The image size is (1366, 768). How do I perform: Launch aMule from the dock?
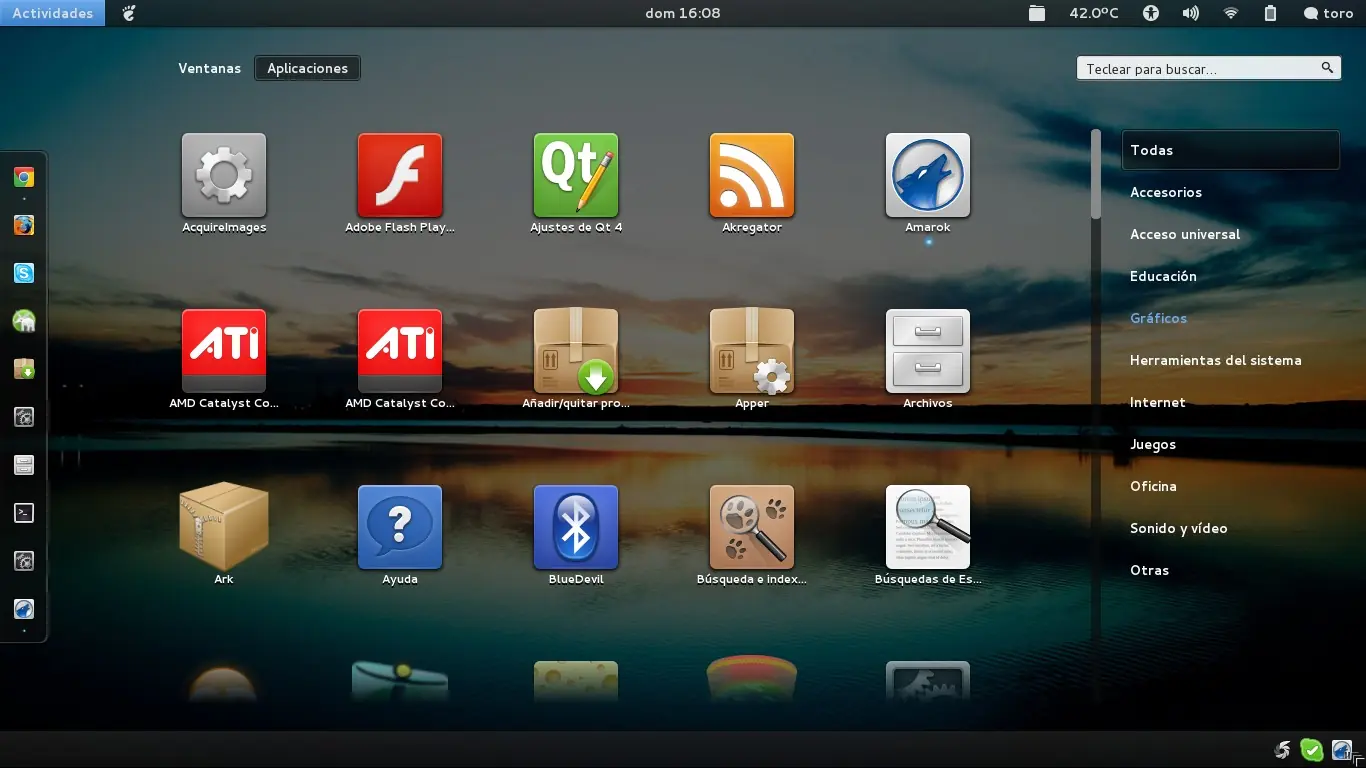click(x=24, y=321)
